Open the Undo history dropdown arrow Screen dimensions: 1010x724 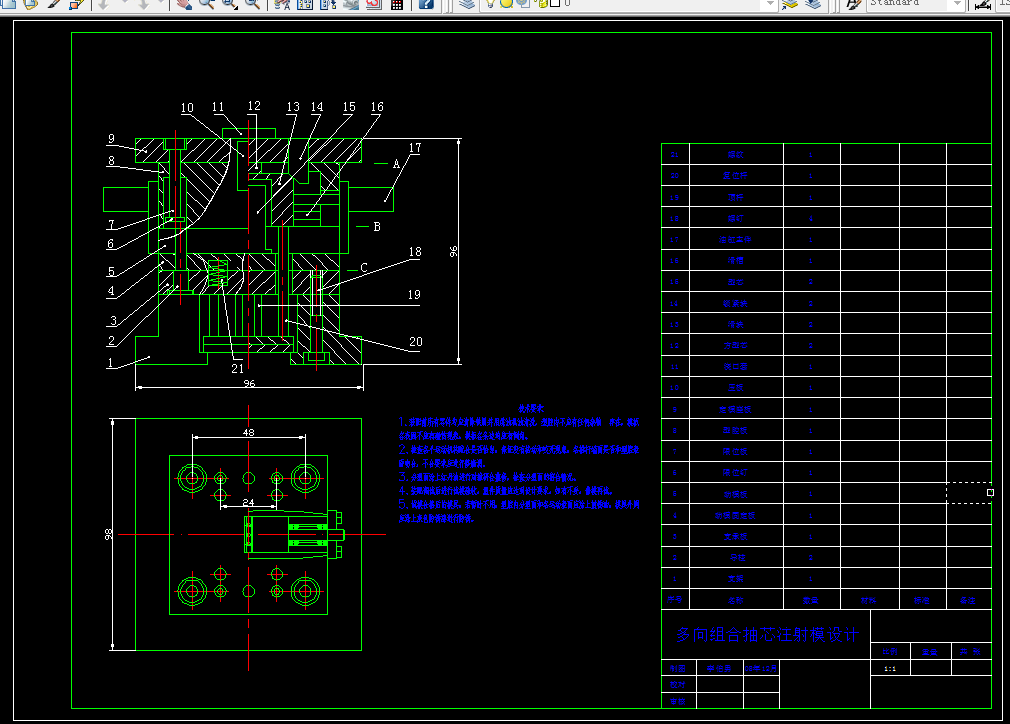[124, 3]
